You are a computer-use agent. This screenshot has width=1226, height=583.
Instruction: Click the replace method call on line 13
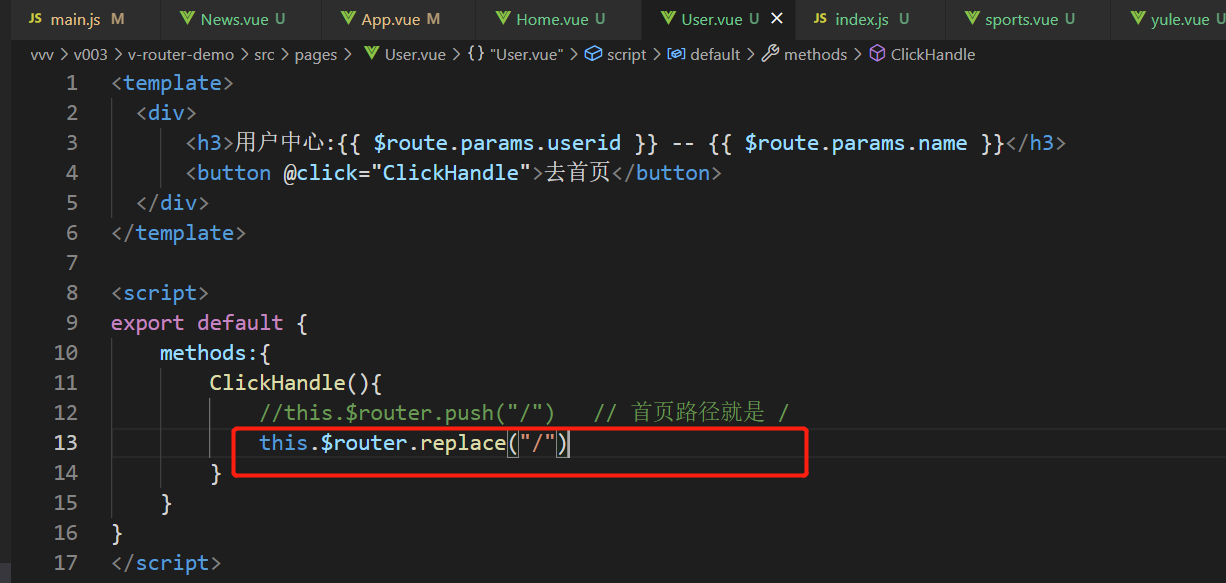(462, 443)
